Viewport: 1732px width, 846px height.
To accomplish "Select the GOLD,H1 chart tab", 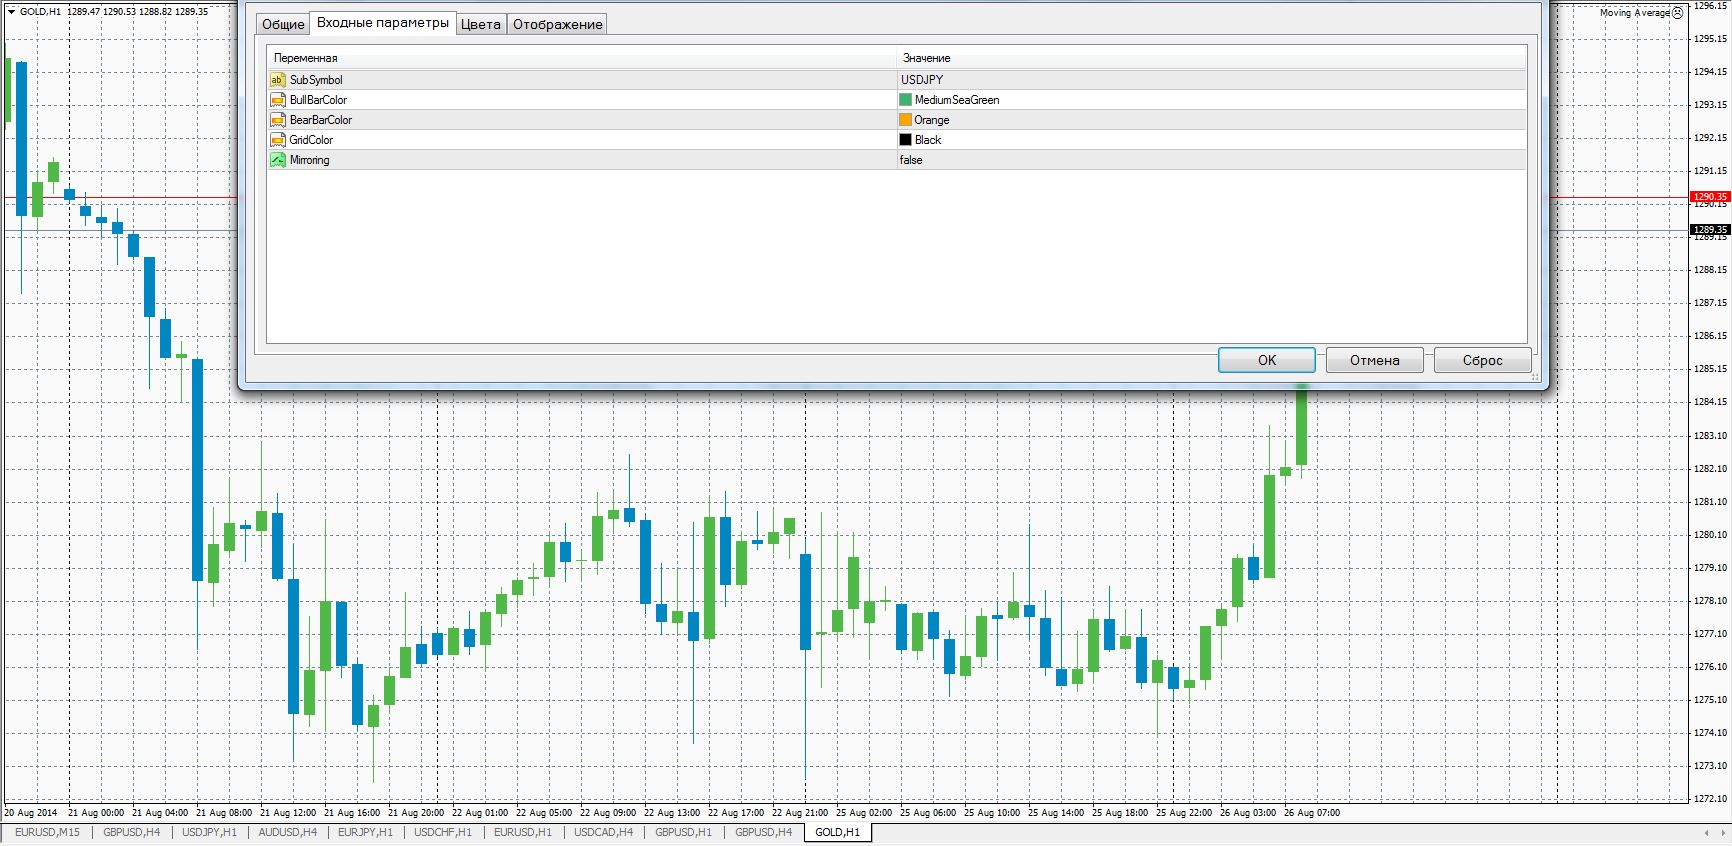I will [837, 832].
